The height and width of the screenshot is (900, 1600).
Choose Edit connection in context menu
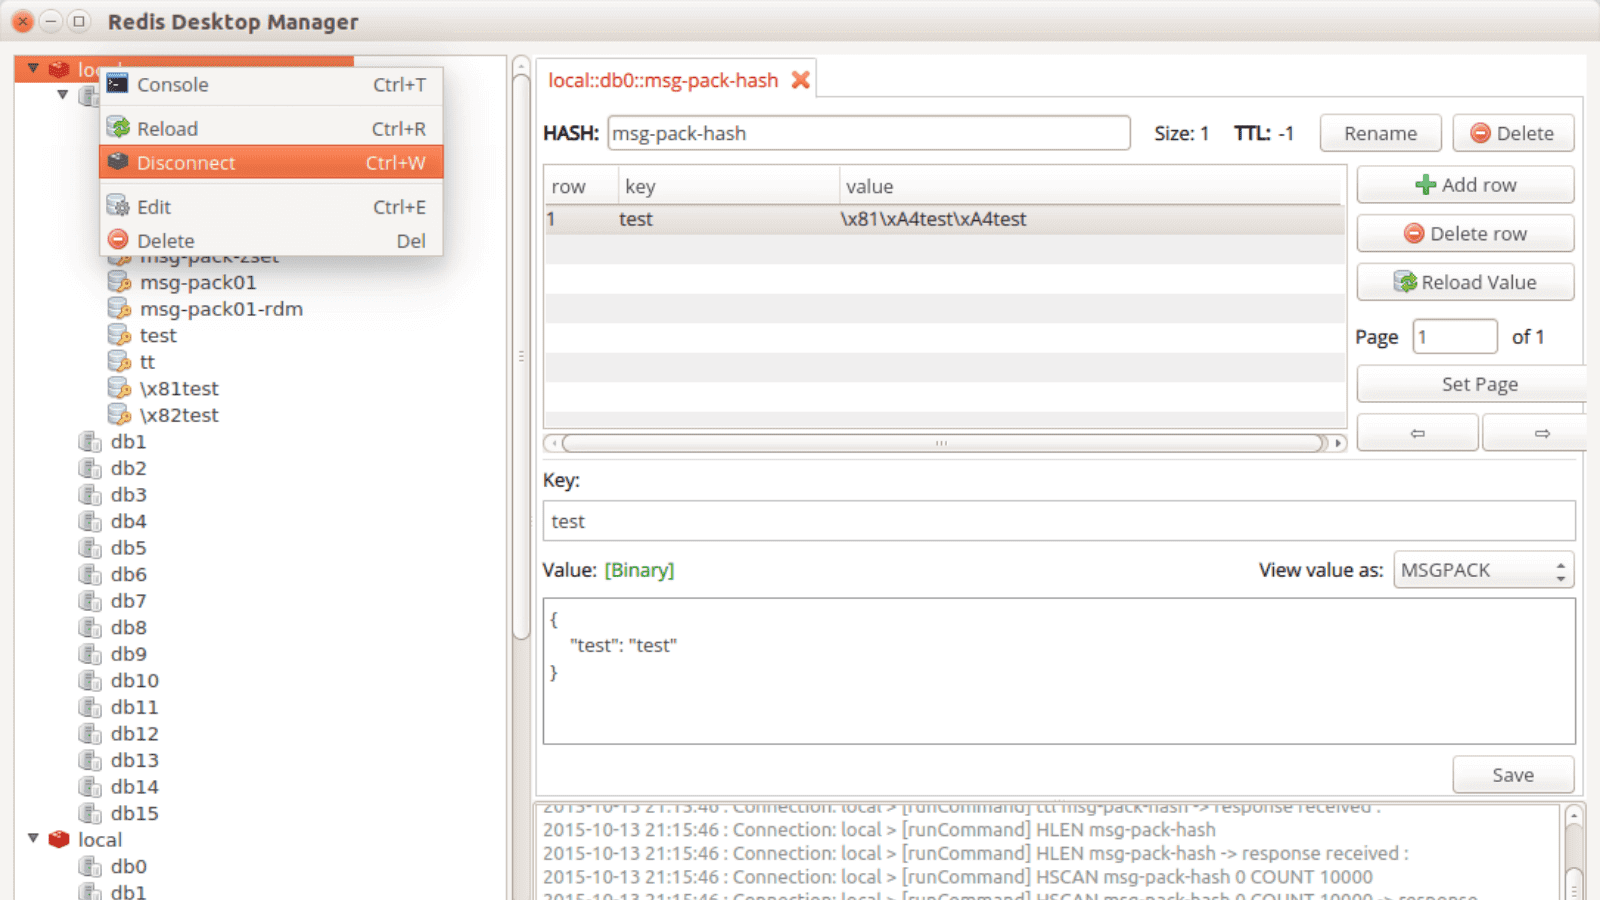click(271, 206)
